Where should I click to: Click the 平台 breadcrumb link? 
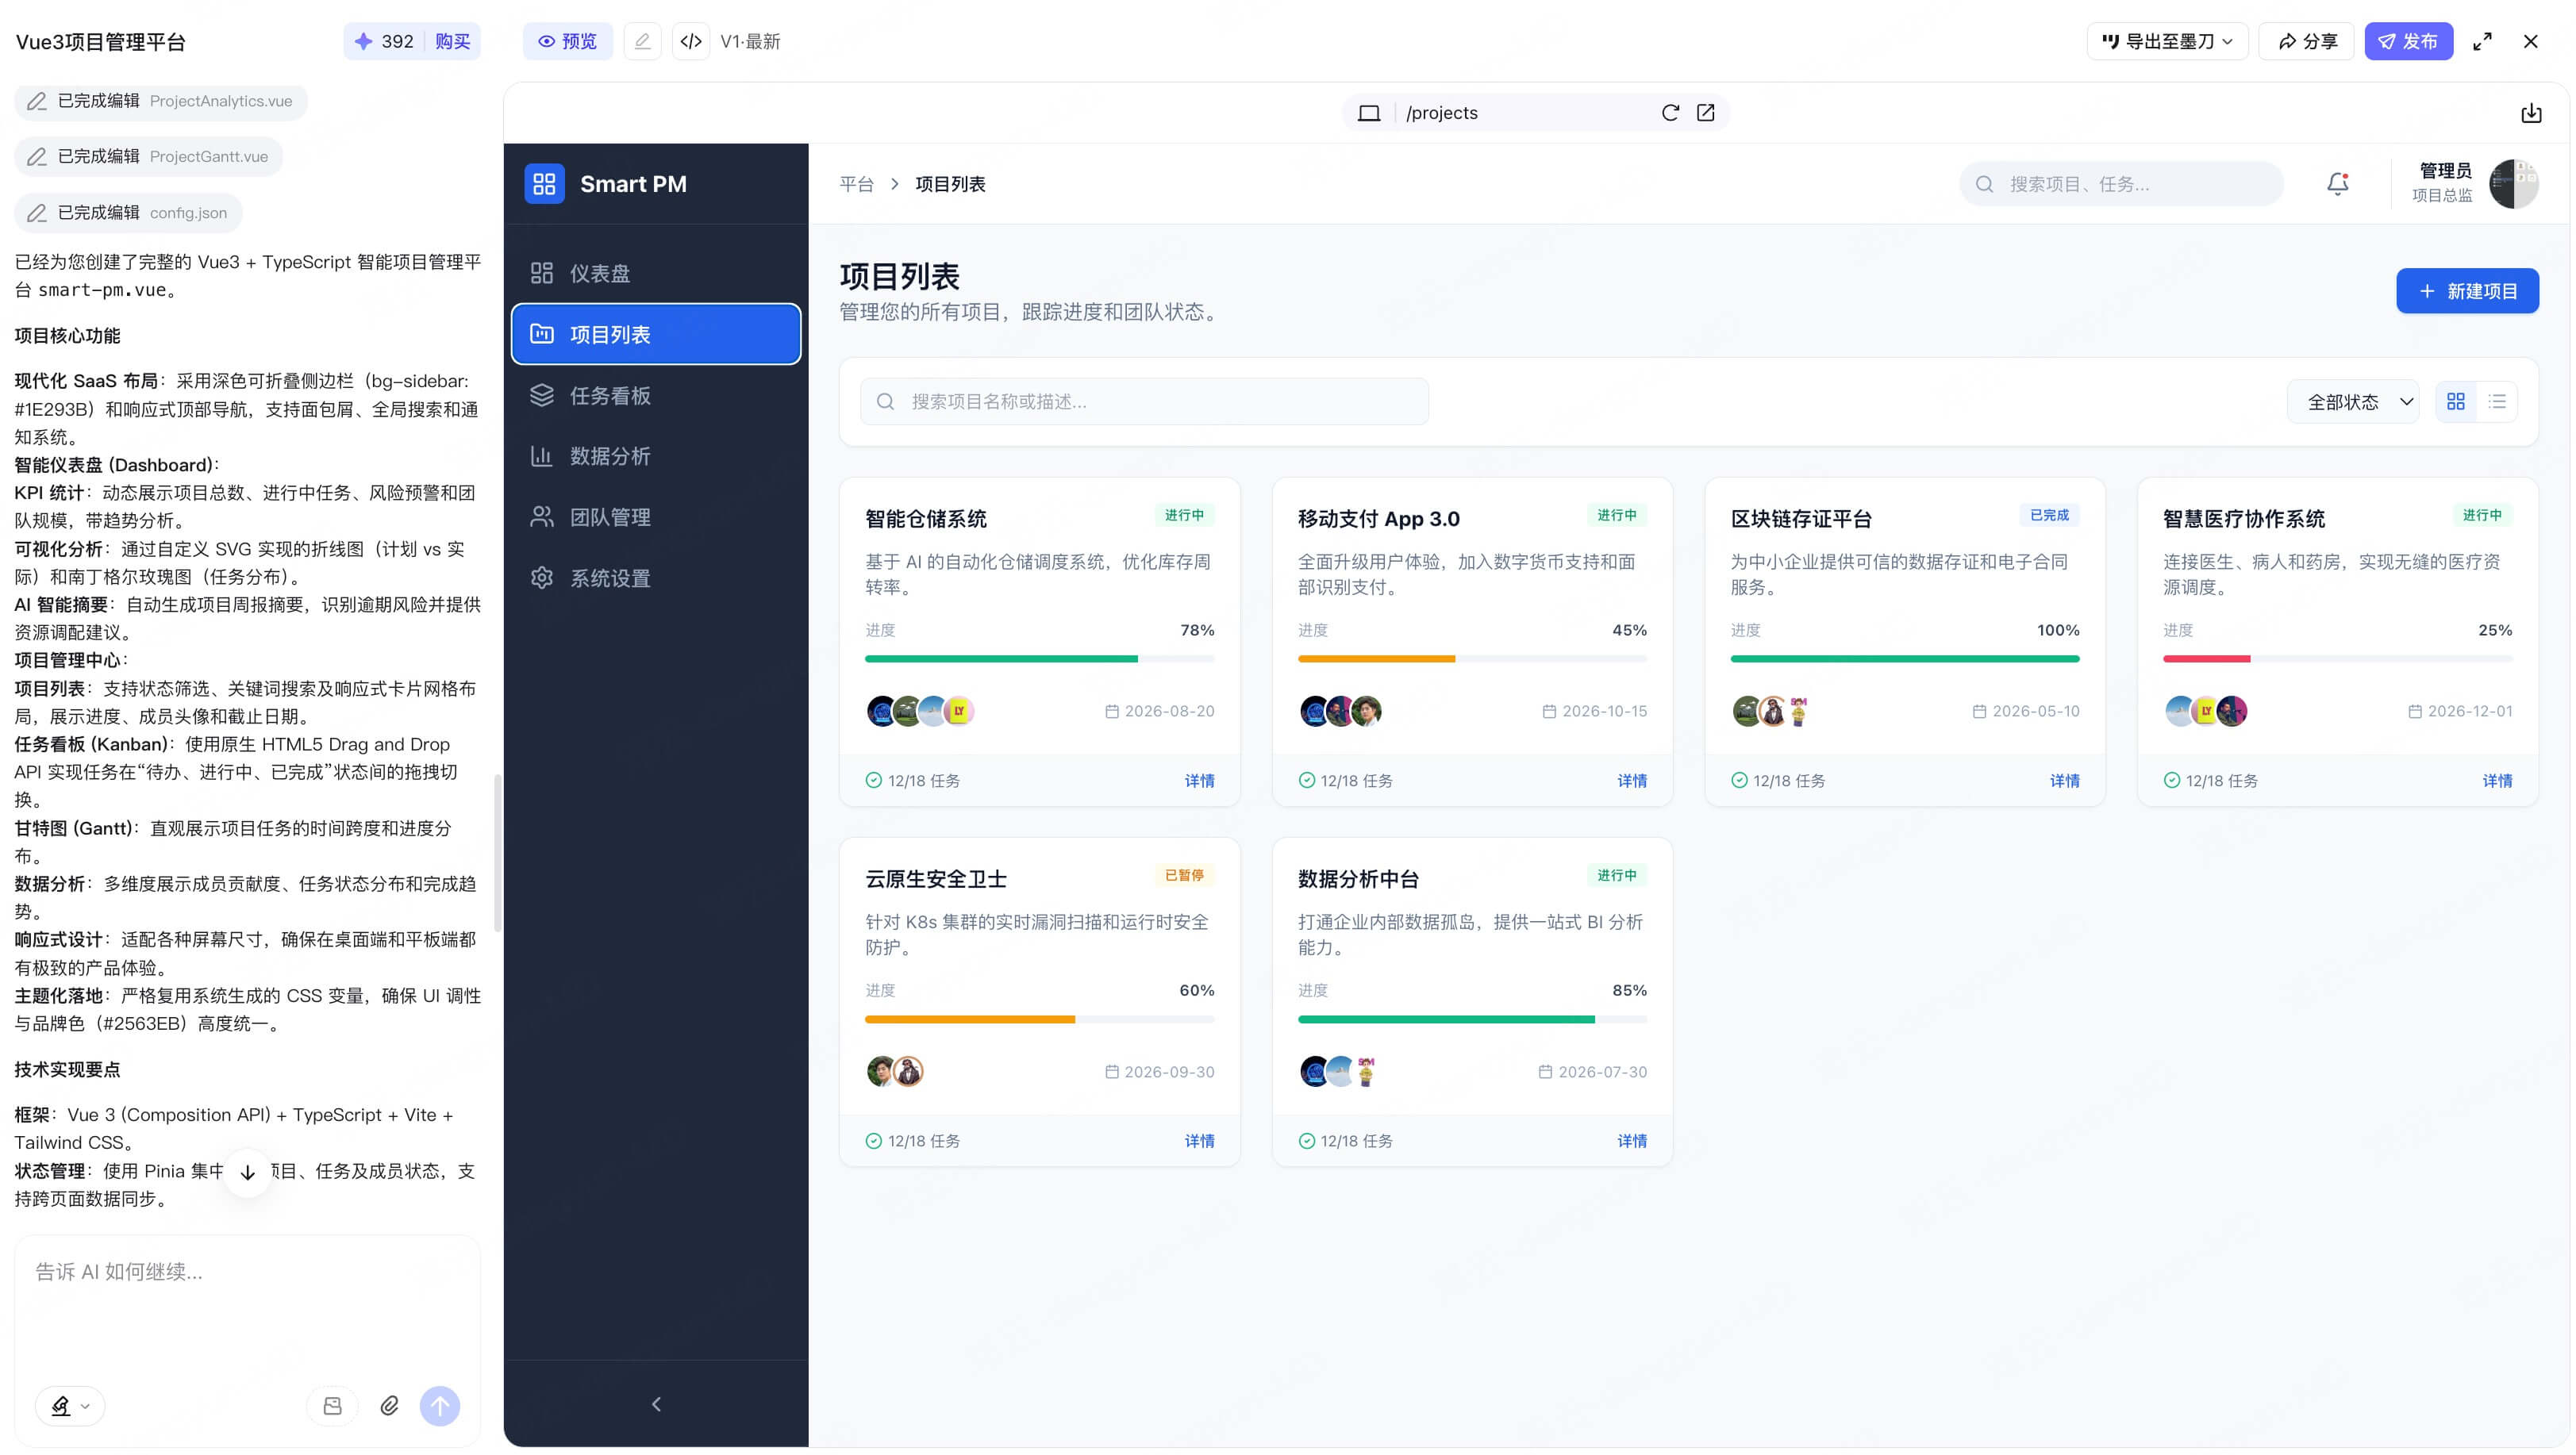[856, 184]
